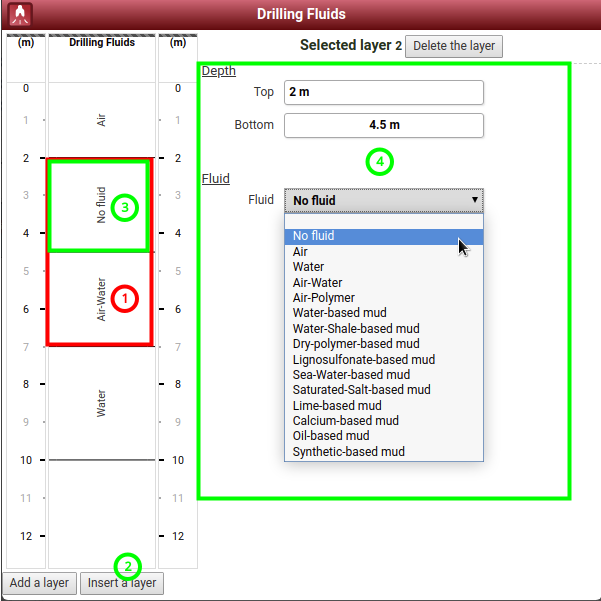Collapse the Fluid dropdown showing No fluid

pos(383,200)
